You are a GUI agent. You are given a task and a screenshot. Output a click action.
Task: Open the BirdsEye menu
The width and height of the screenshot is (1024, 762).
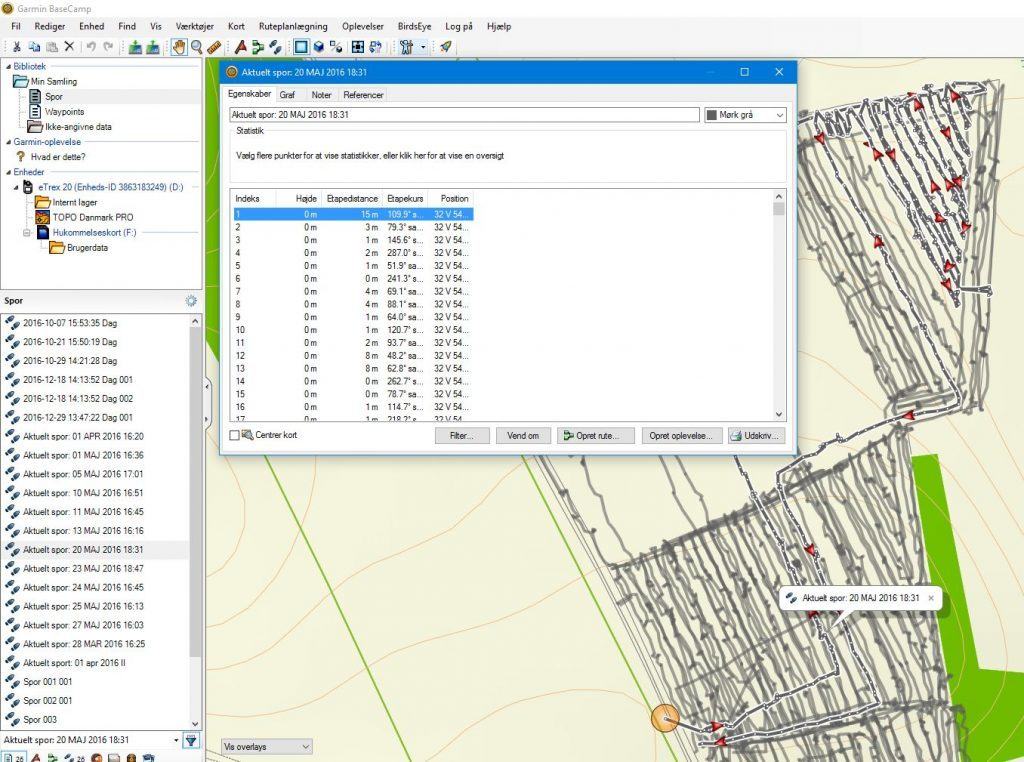[415, 27]
